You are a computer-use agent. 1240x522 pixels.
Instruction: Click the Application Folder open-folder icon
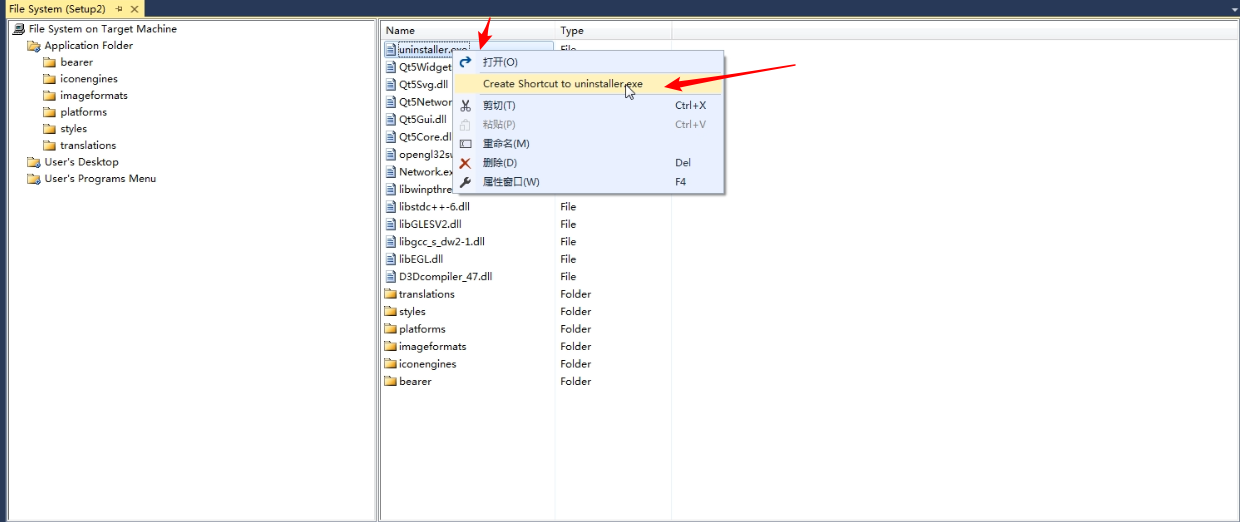(34, 46)
